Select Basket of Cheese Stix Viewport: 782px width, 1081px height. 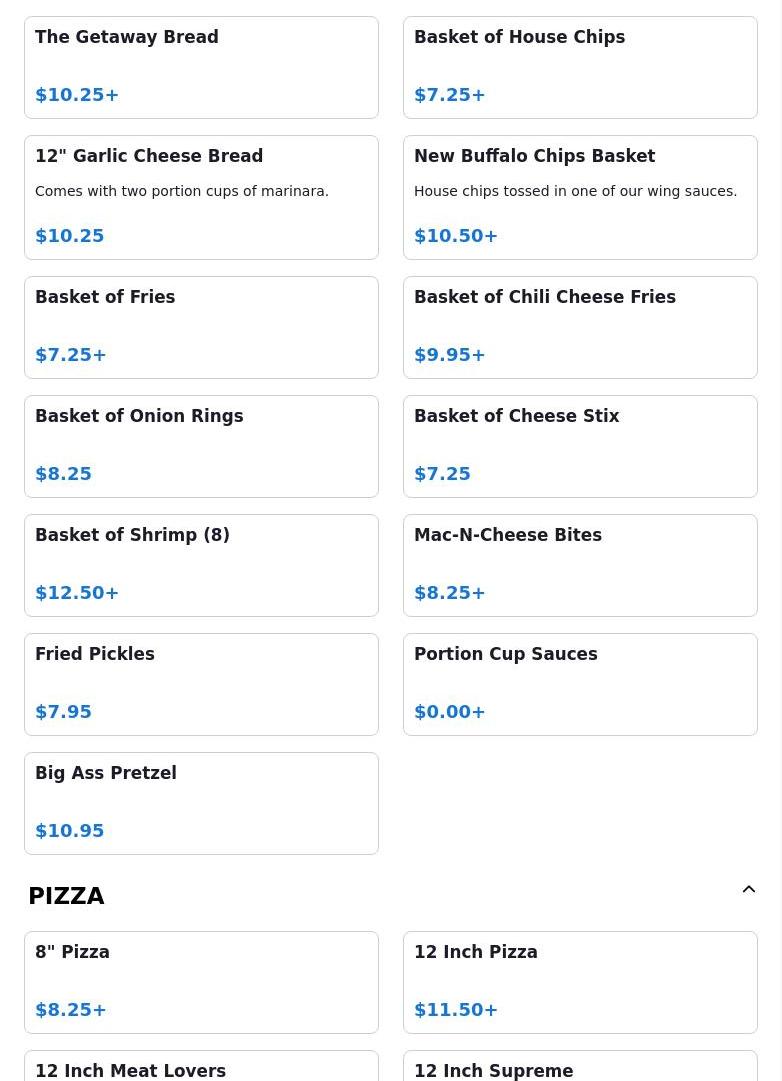pos(580,447)
